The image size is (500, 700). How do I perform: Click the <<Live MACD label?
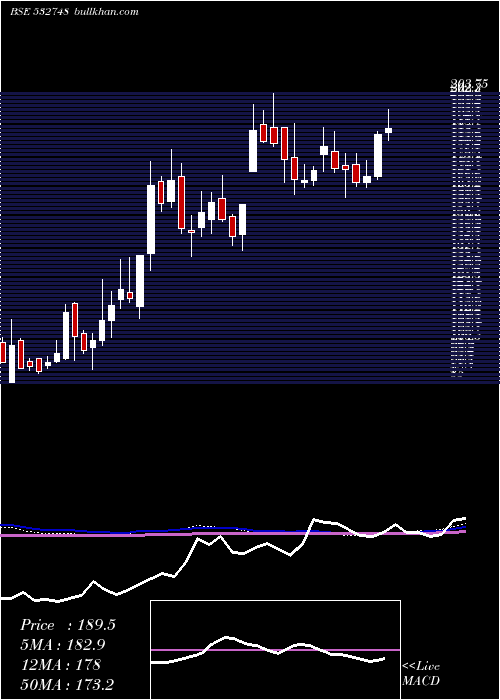pos(421,673)
